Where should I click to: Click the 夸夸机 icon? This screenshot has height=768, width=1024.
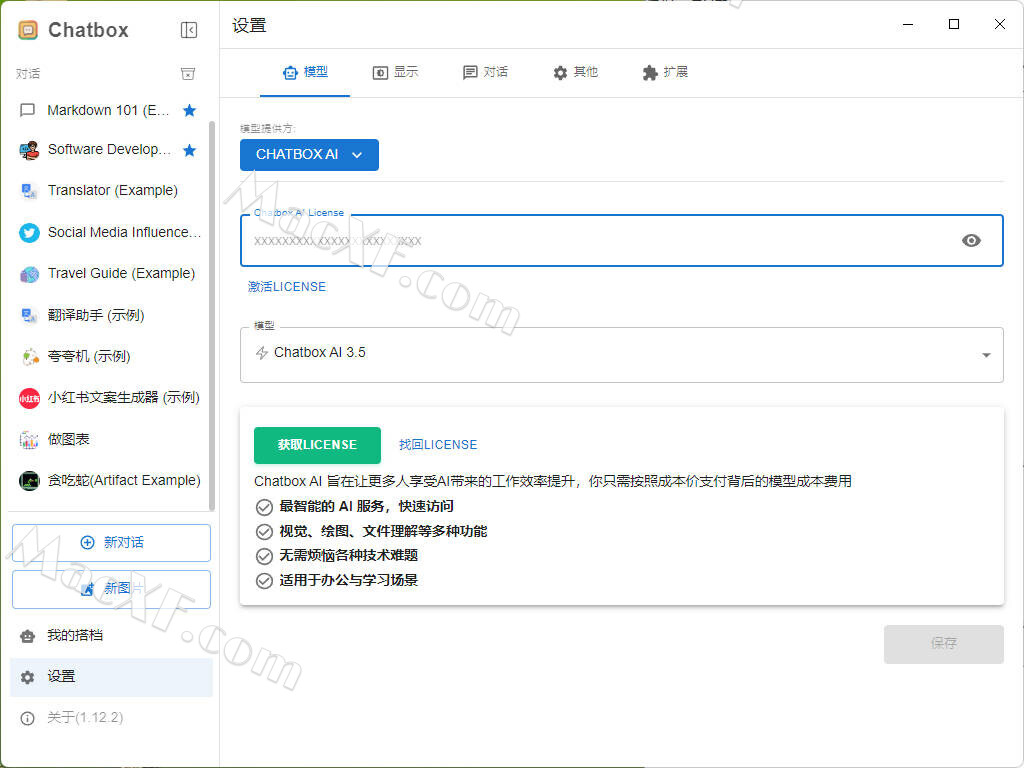tap(29, 357)
